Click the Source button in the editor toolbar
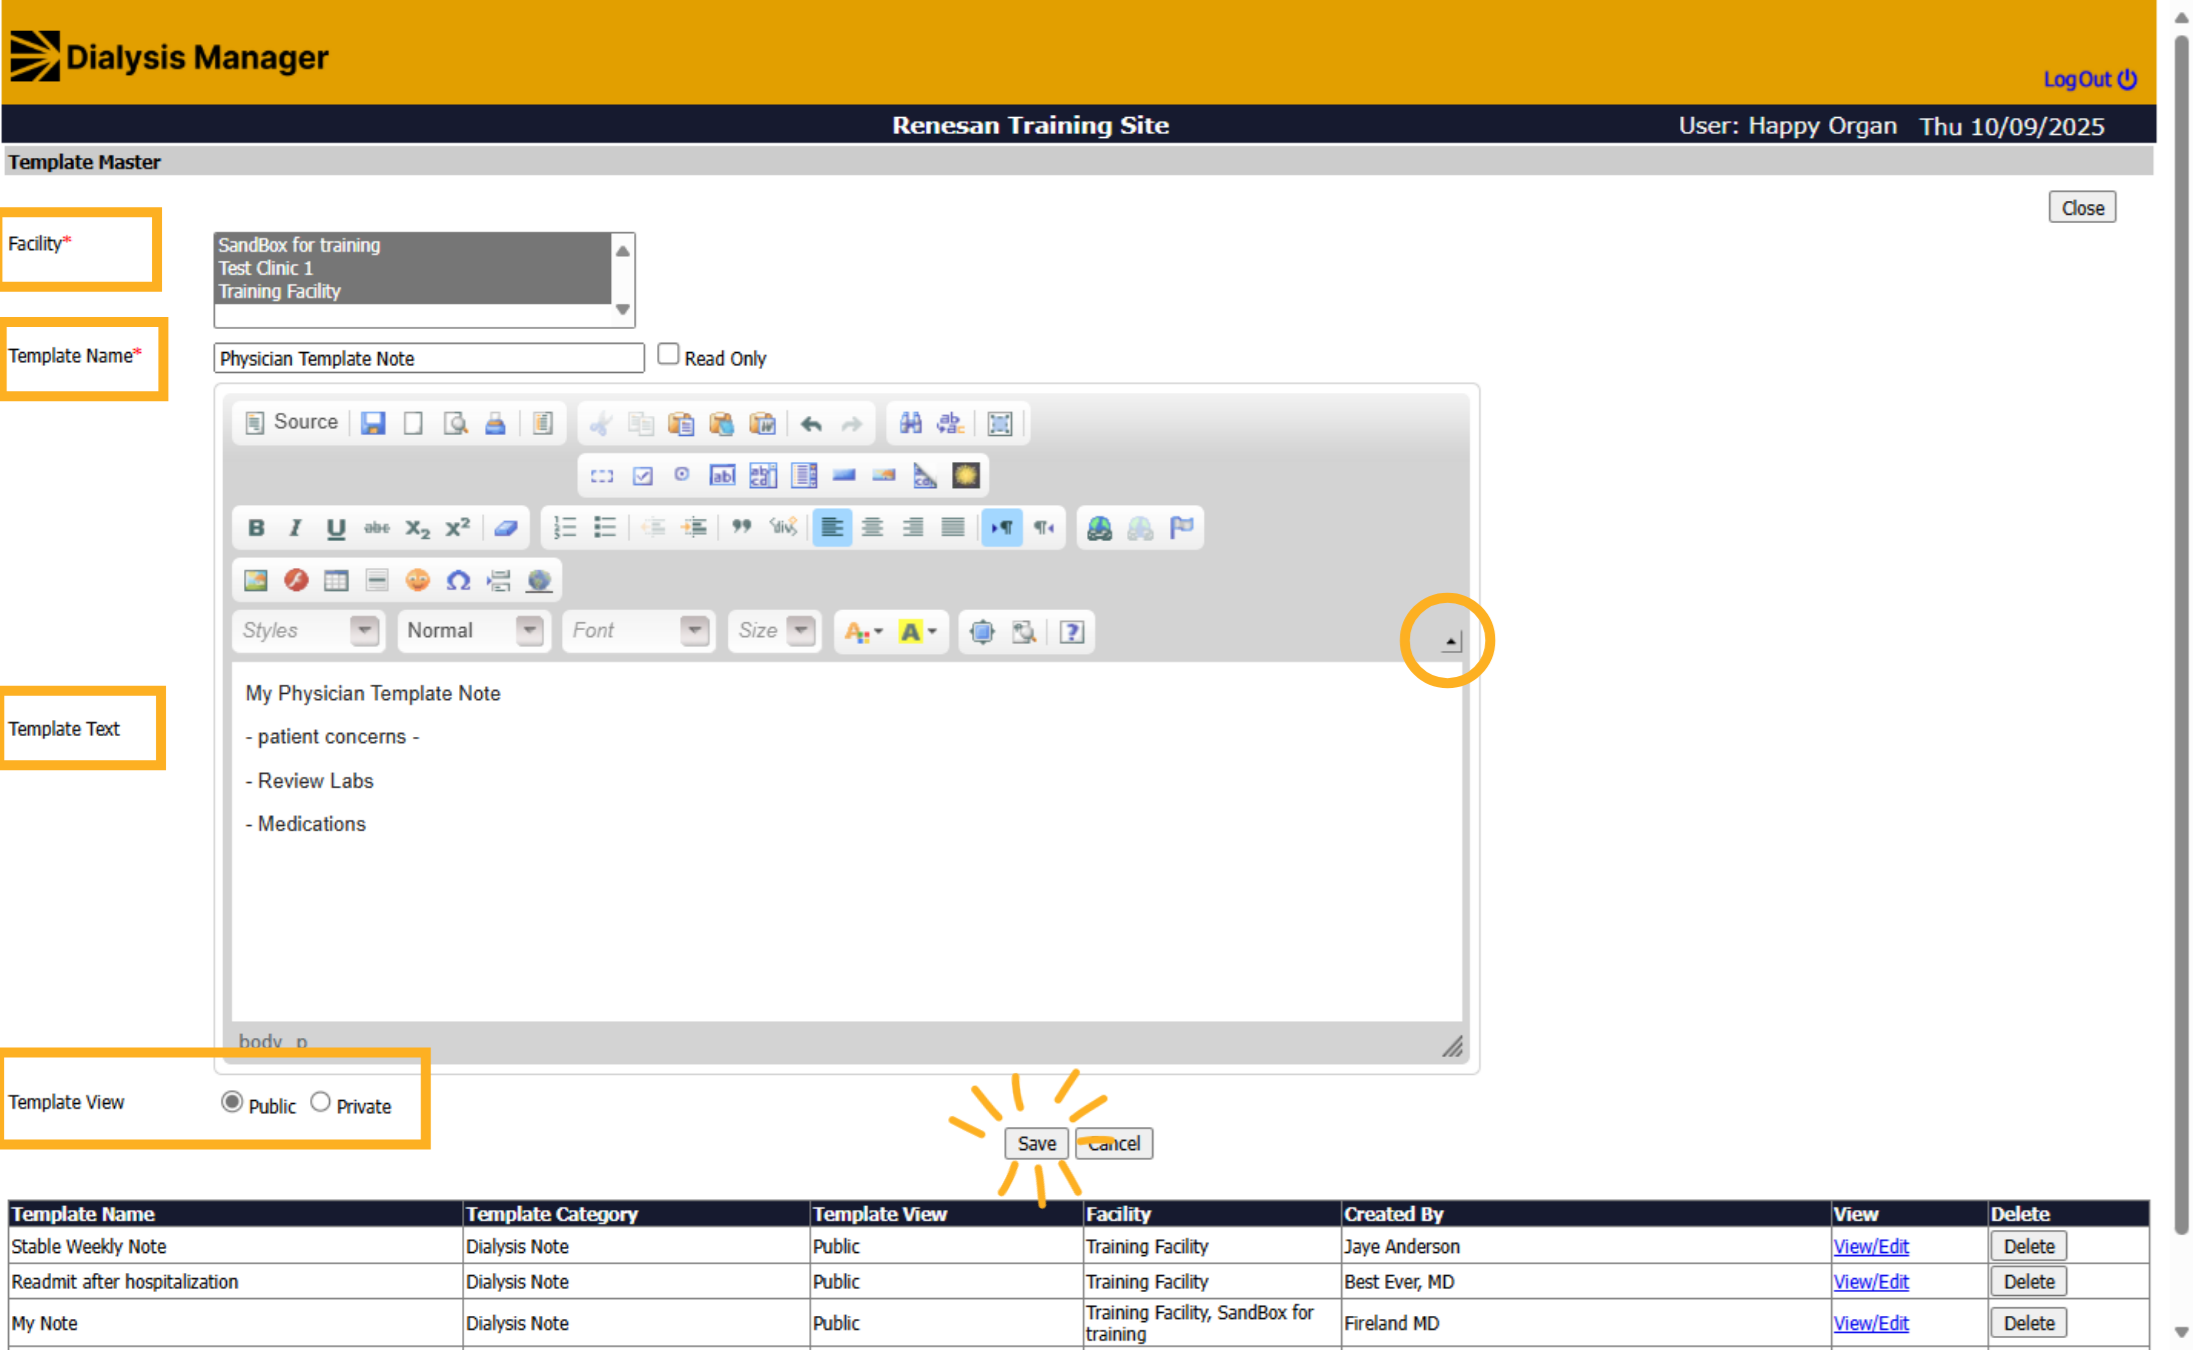 [x=292, y=423]
